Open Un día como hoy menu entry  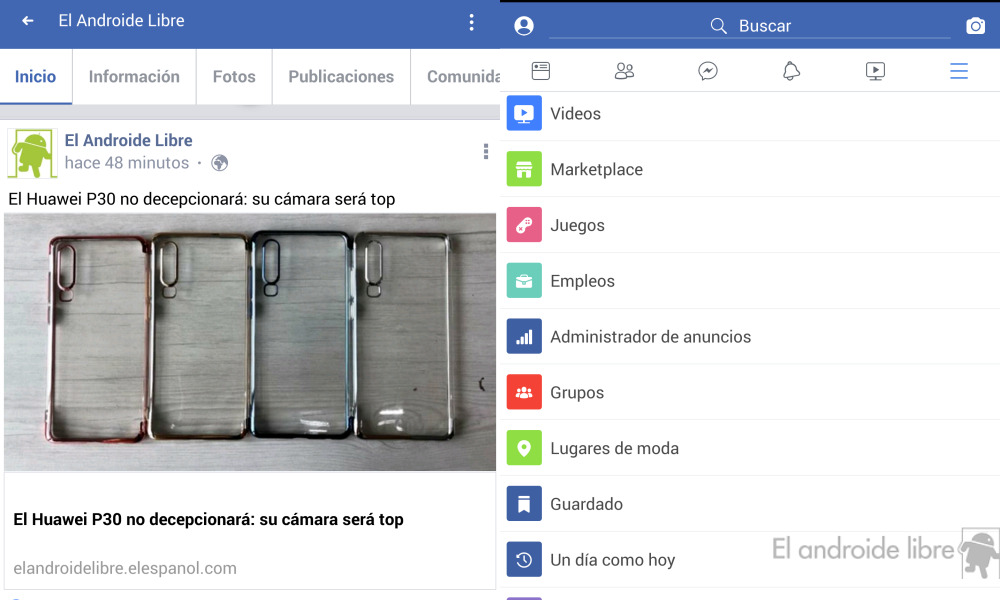point(750,560)
